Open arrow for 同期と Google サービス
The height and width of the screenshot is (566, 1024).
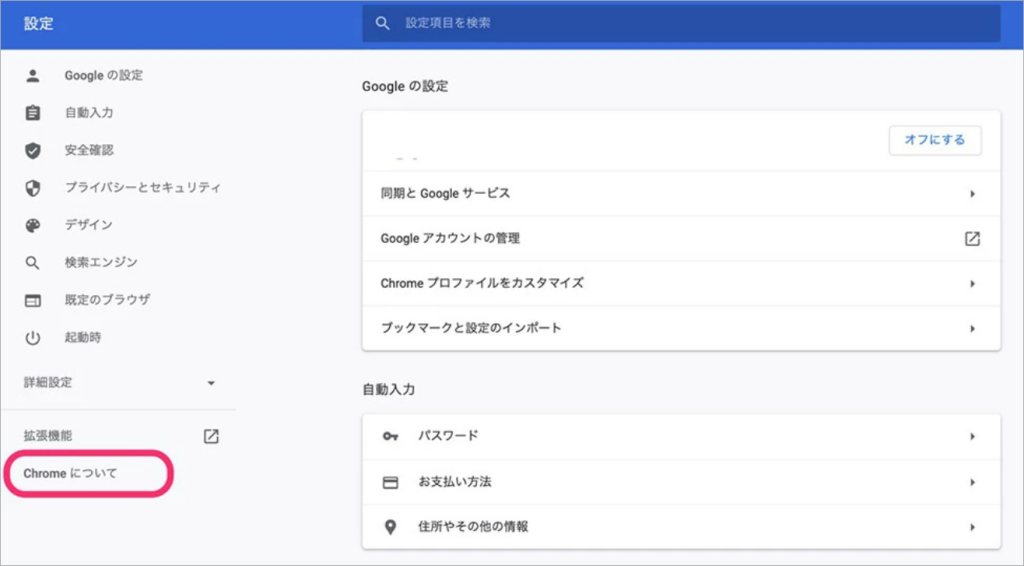click(x=972, y=194)
